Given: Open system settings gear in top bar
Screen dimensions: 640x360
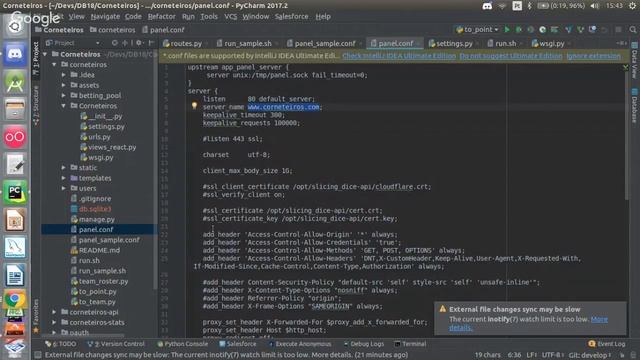Looking at the screenshot, I should 632,6.
